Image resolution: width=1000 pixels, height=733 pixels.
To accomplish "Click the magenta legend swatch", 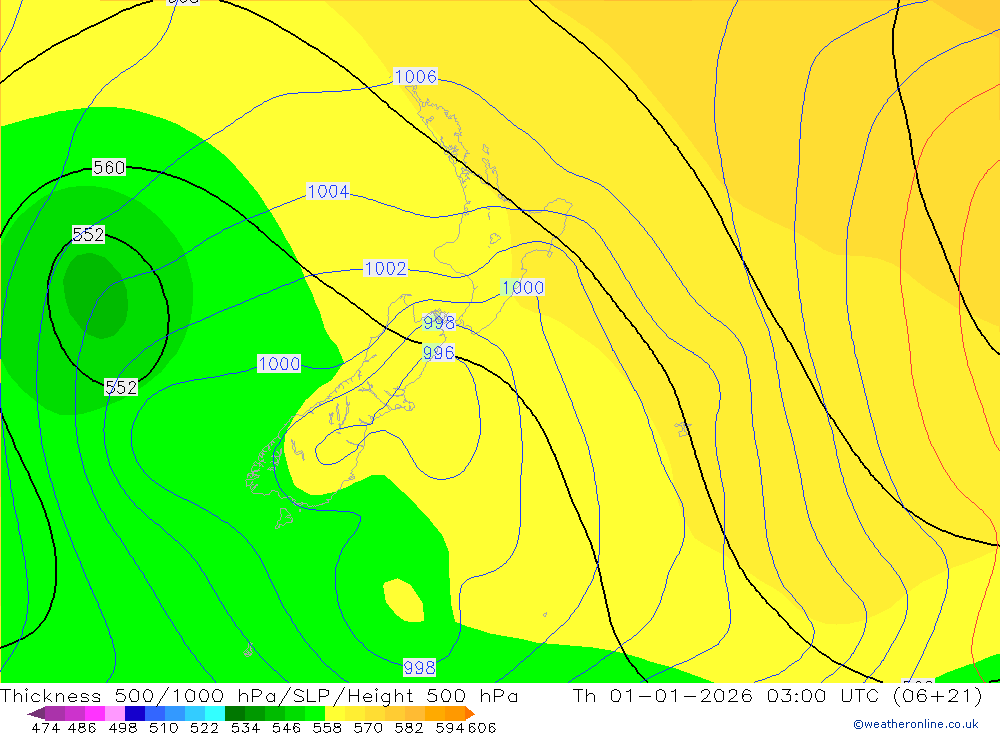I will tap(94, 713).
